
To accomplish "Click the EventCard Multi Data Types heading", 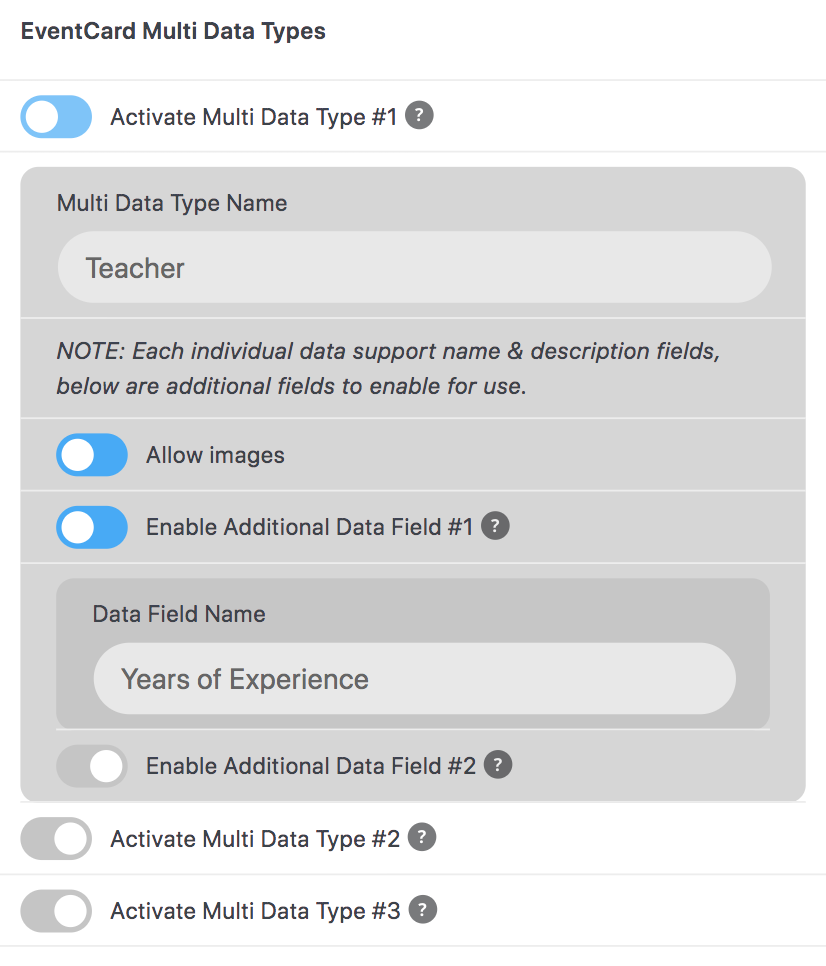I will [x=173, y=32].
